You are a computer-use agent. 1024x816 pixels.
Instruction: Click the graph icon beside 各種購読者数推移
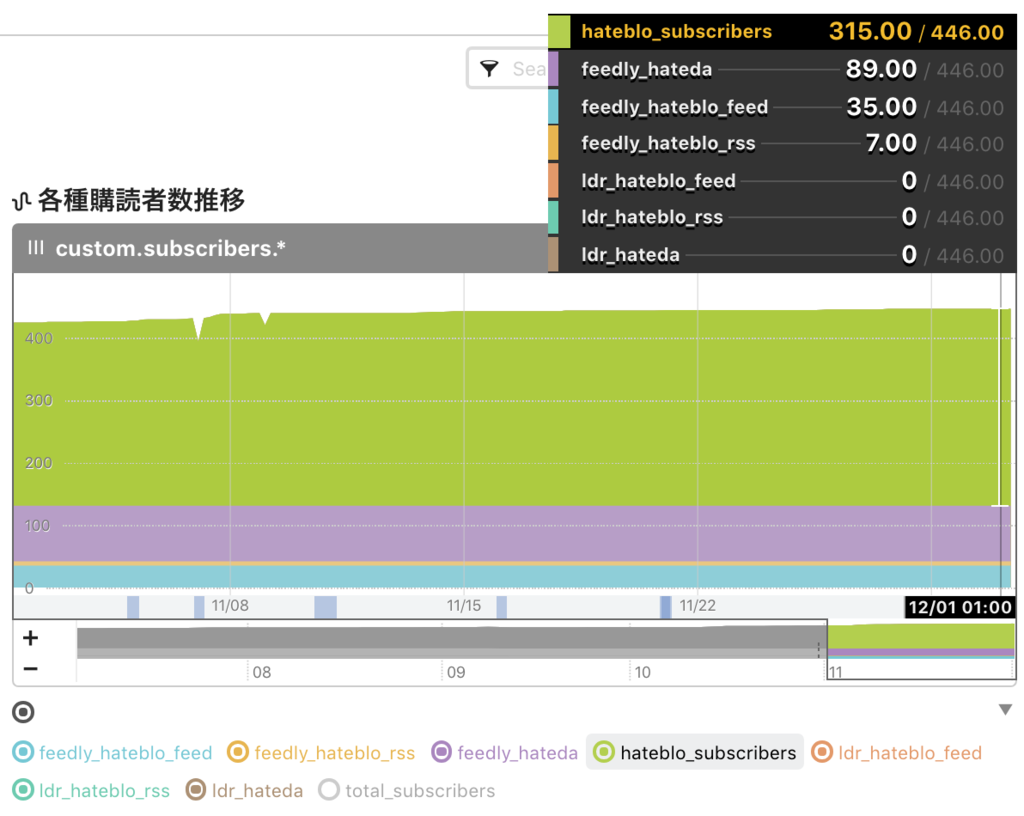22,201
